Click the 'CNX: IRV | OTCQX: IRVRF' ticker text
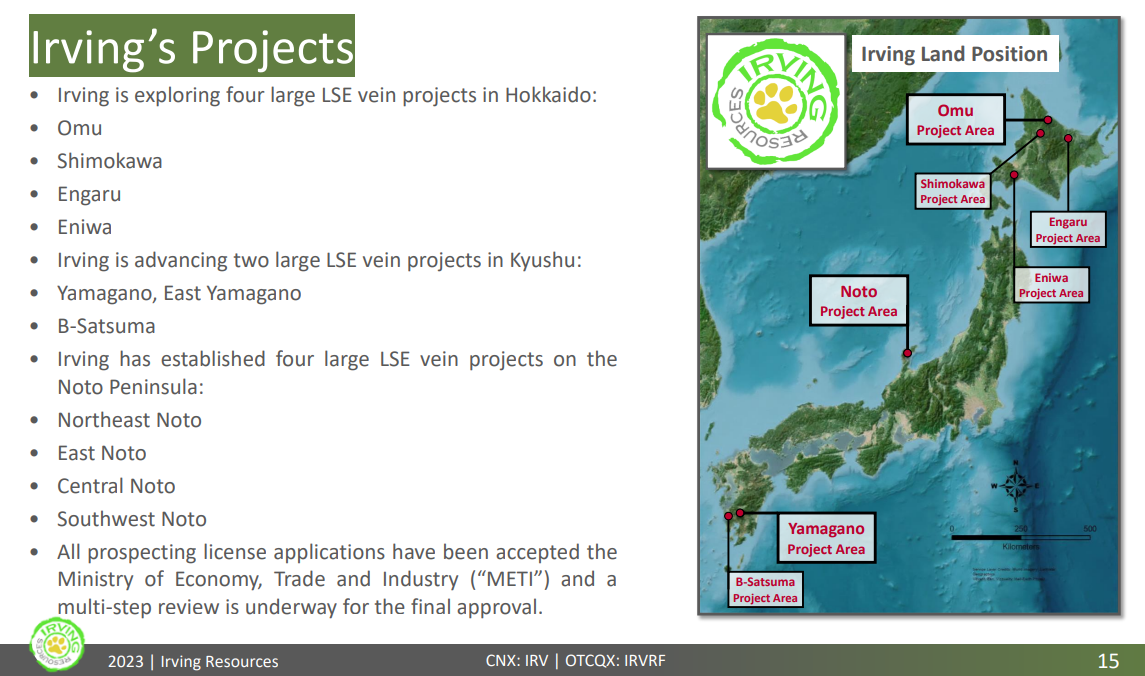Viewport: 1145px width, 676px height. 575,661
